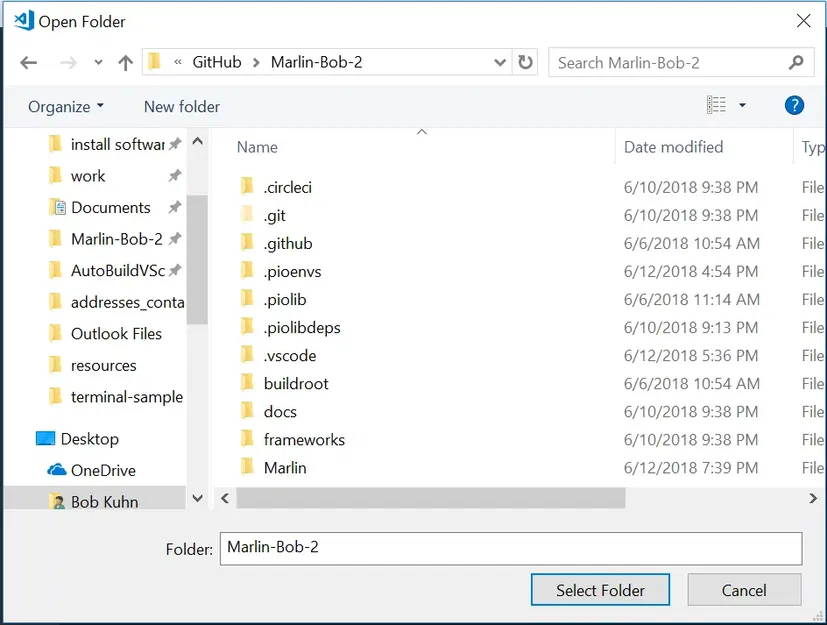
Task: Go up to the parent folder
Action: tap(123, 62)
